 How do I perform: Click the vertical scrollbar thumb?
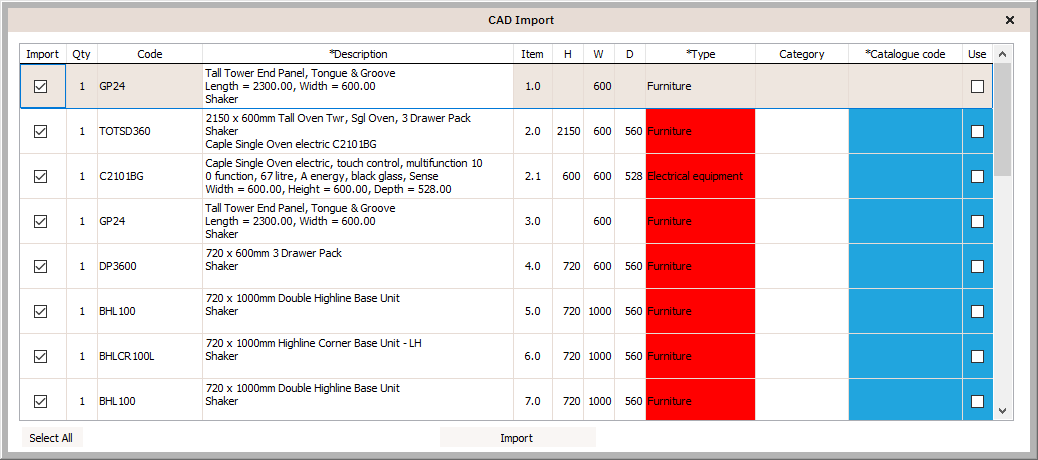[1001, 119]
